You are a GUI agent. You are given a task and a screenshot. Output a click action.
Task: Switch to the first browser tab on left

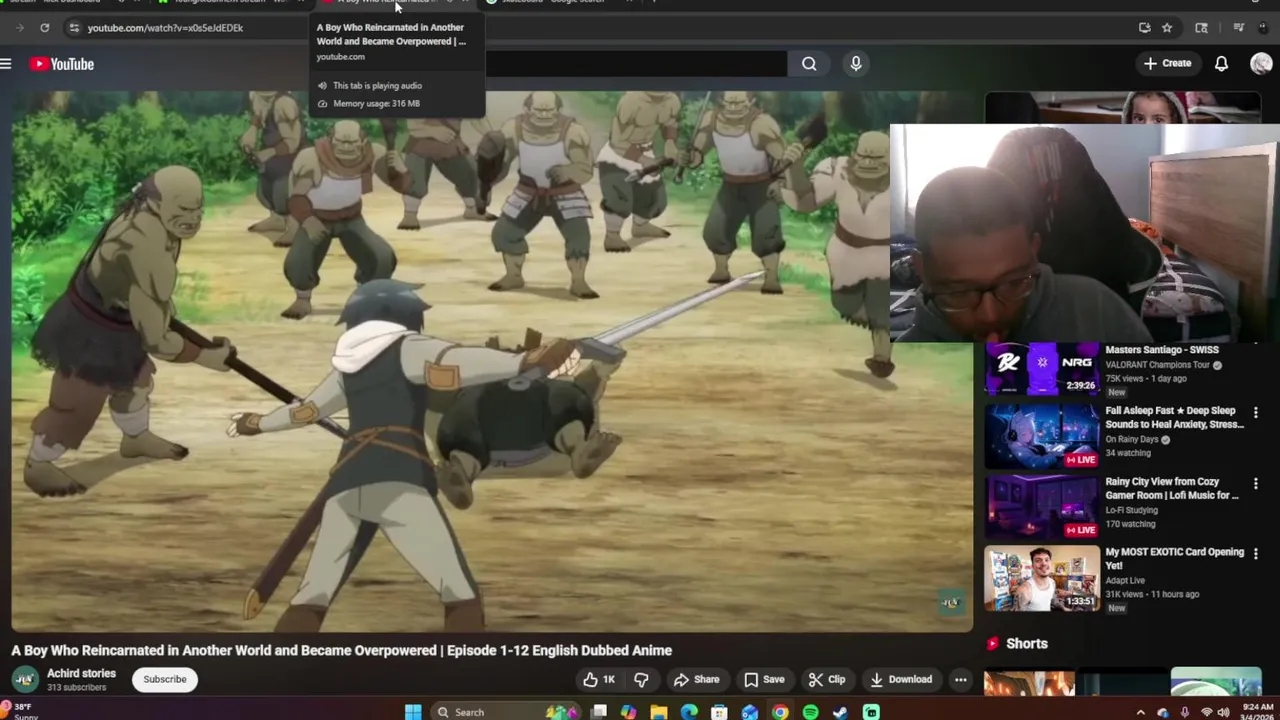pyautogui.click(x=70, y=2)
